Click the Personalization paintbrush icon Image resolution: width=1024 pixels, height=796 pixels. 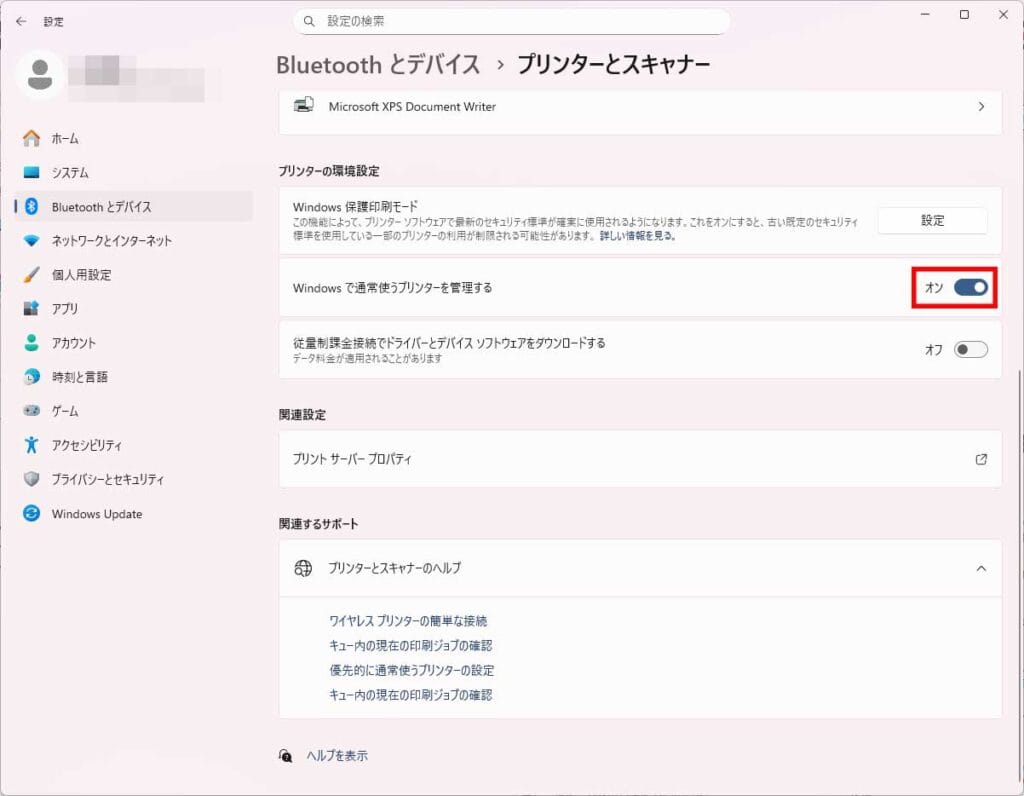[x=32, y=275]
